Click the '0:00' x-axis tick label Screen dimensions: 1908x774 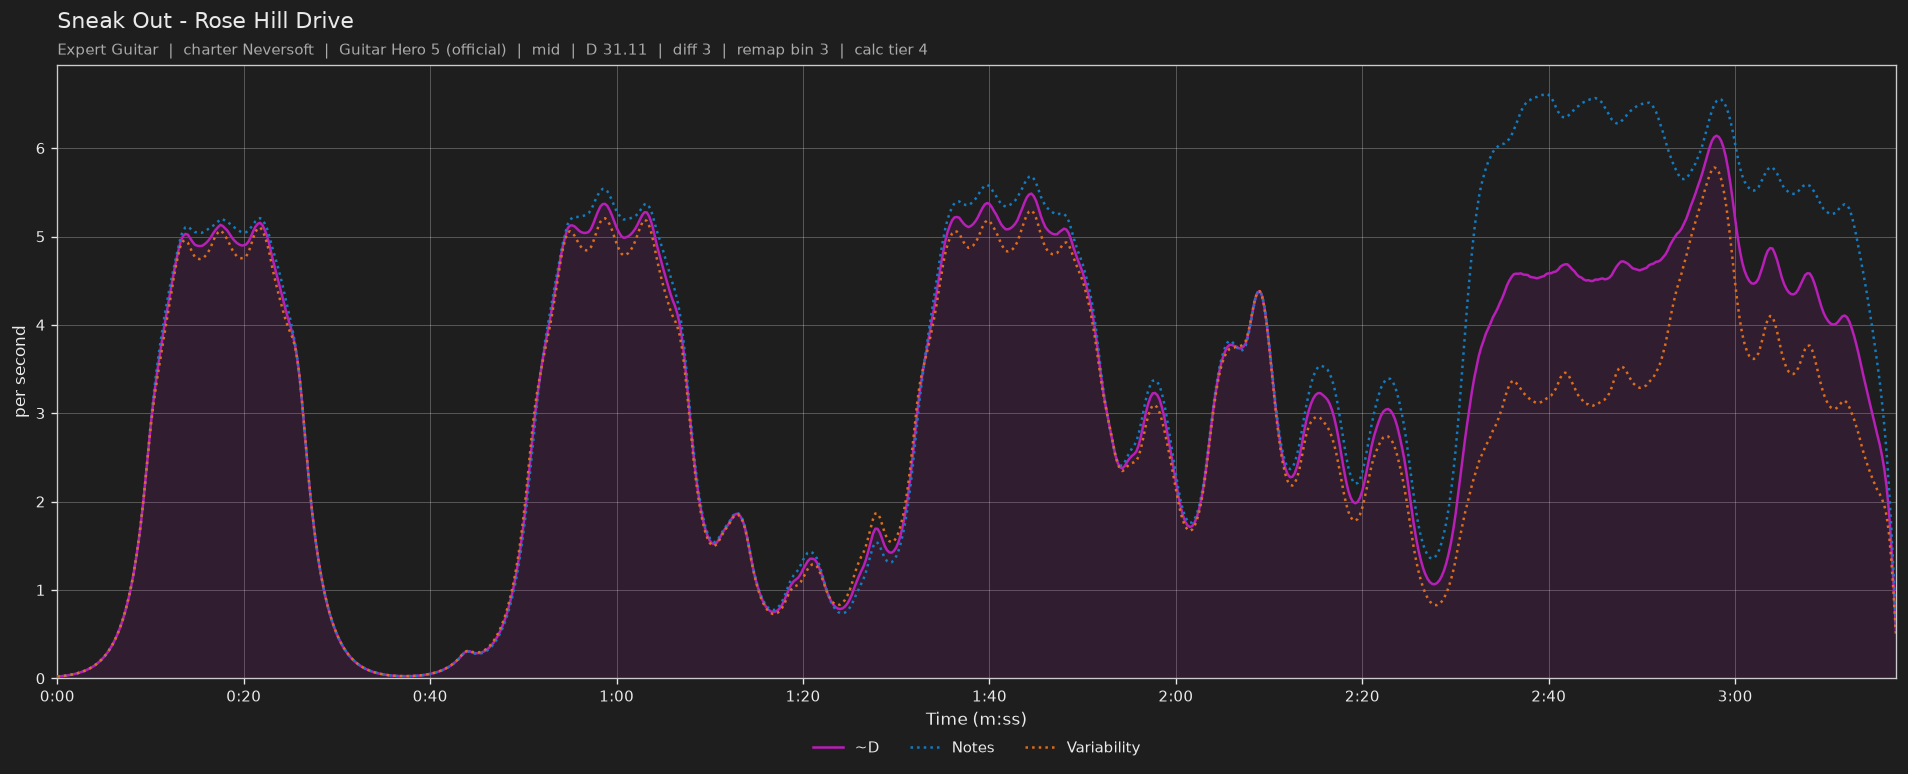57,697
